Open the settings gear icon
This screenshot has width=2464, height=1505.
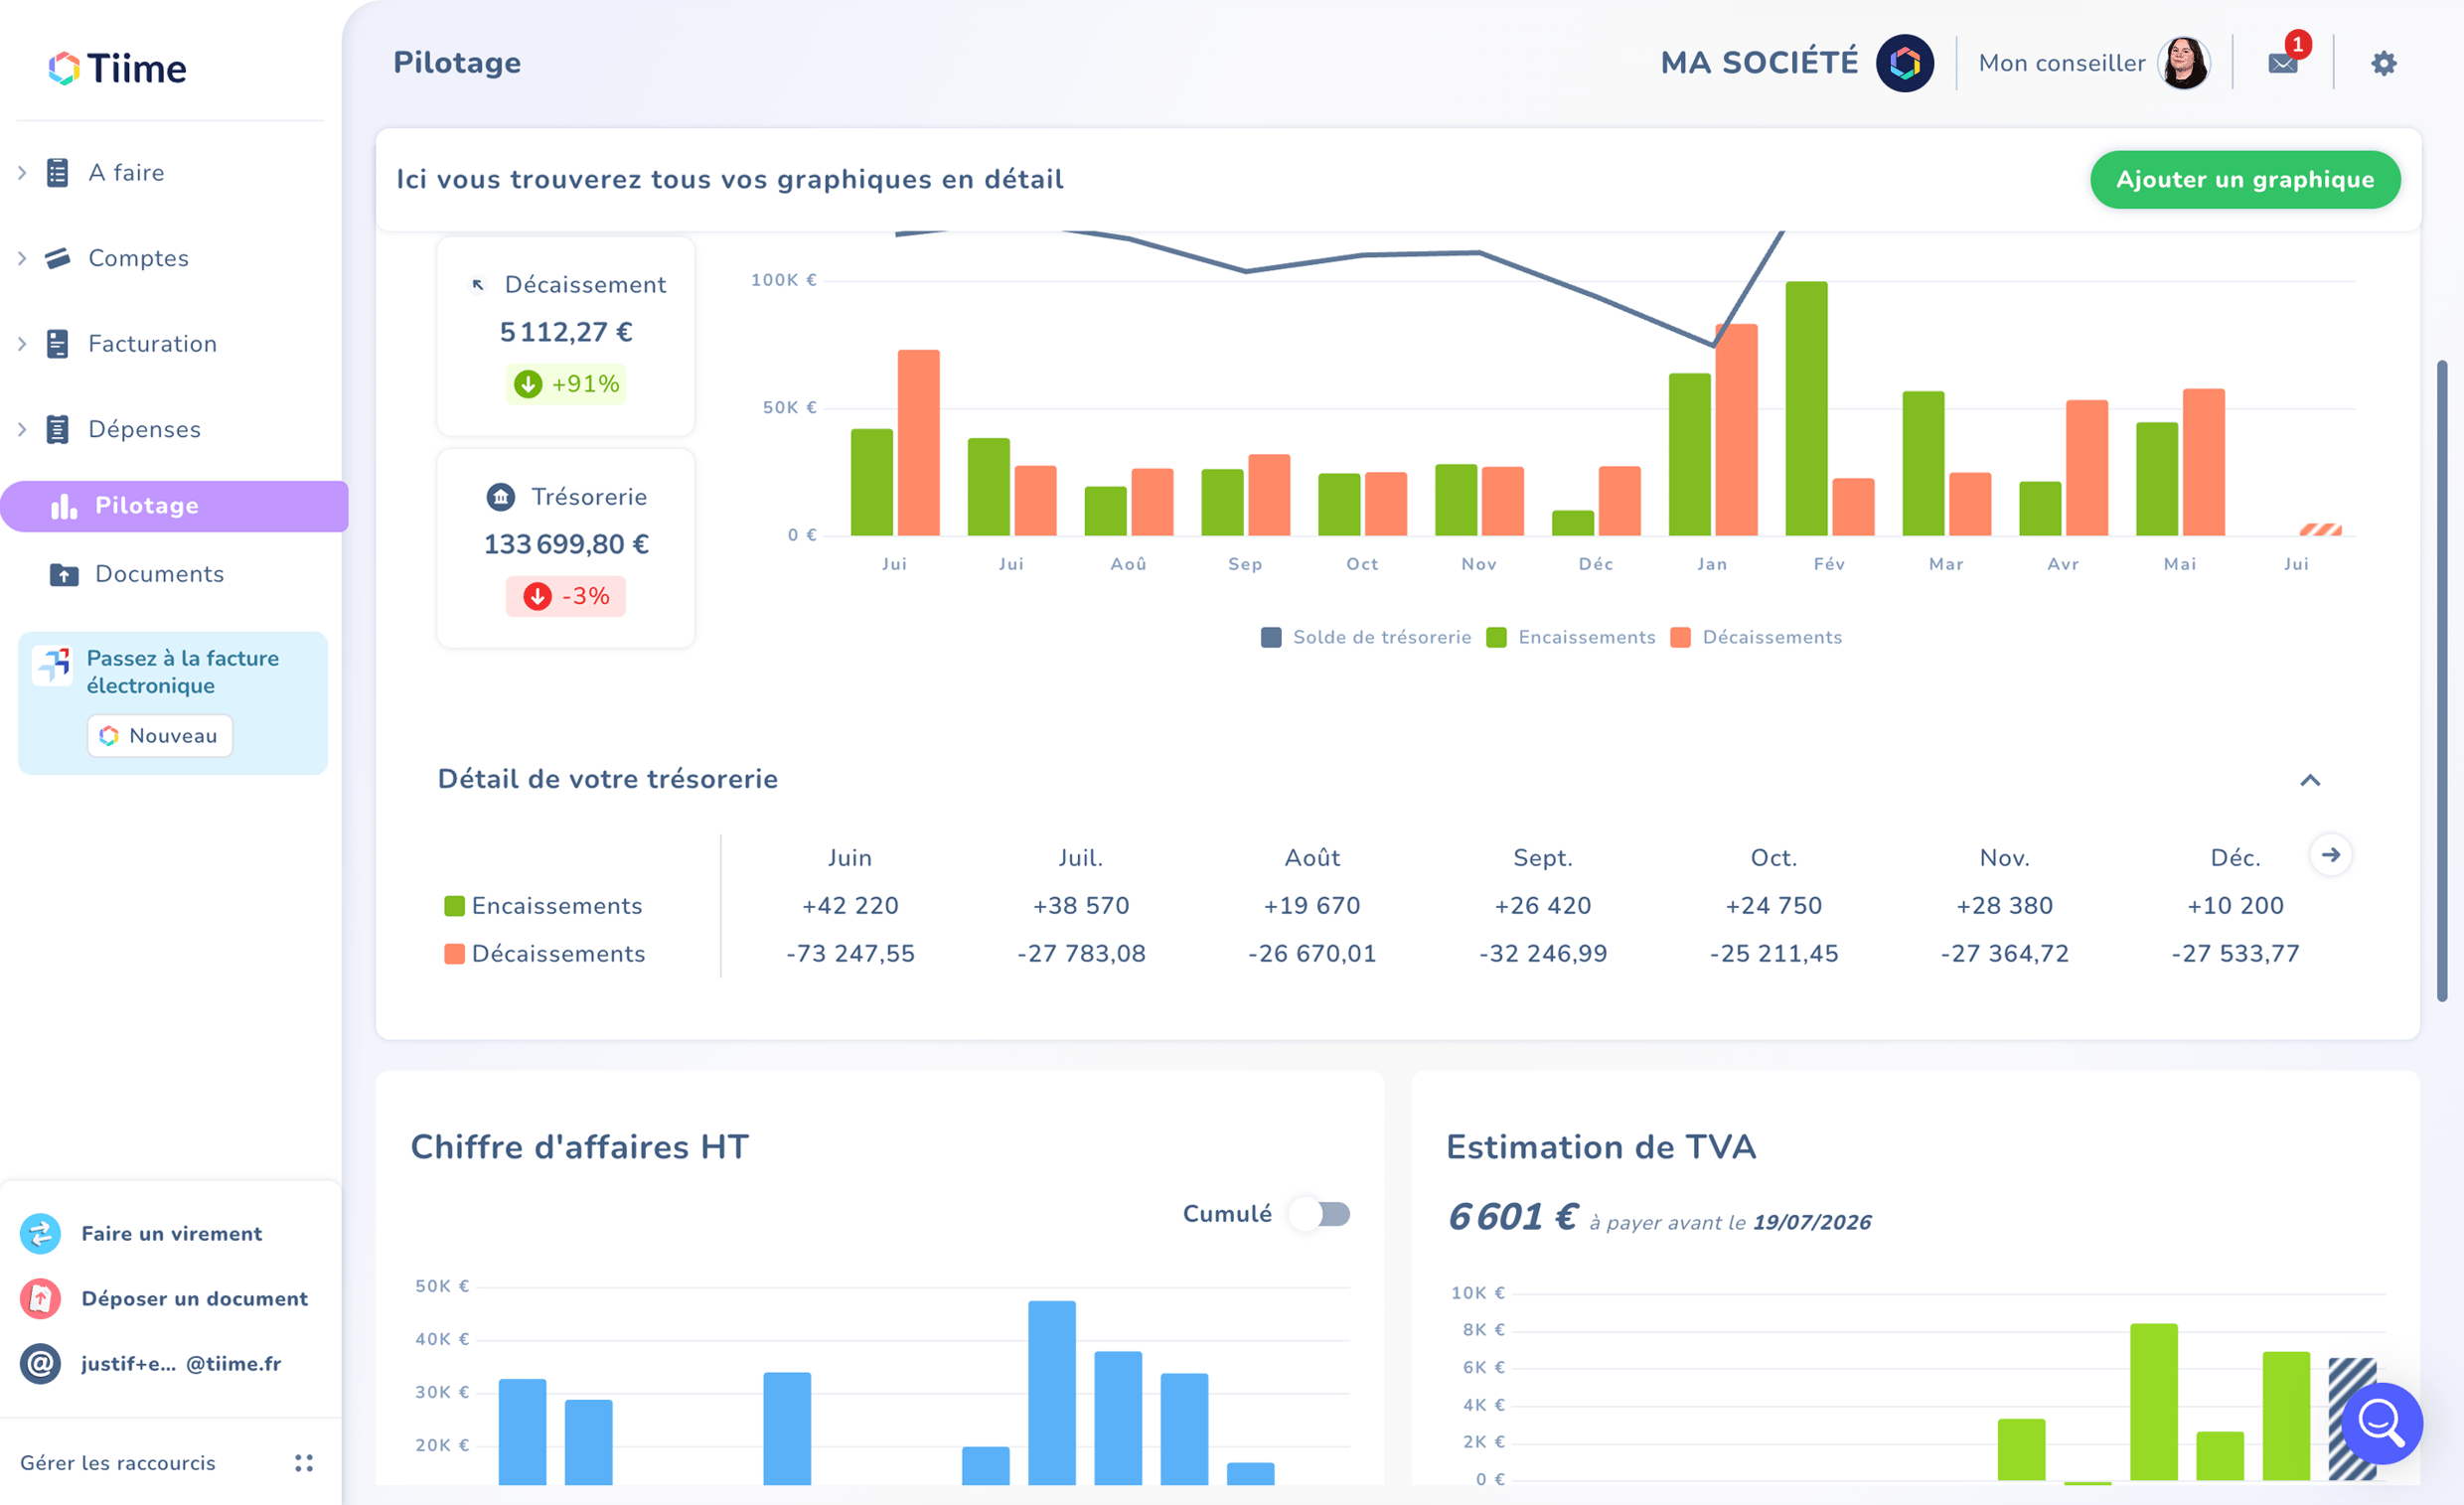tap(2383, 63)
